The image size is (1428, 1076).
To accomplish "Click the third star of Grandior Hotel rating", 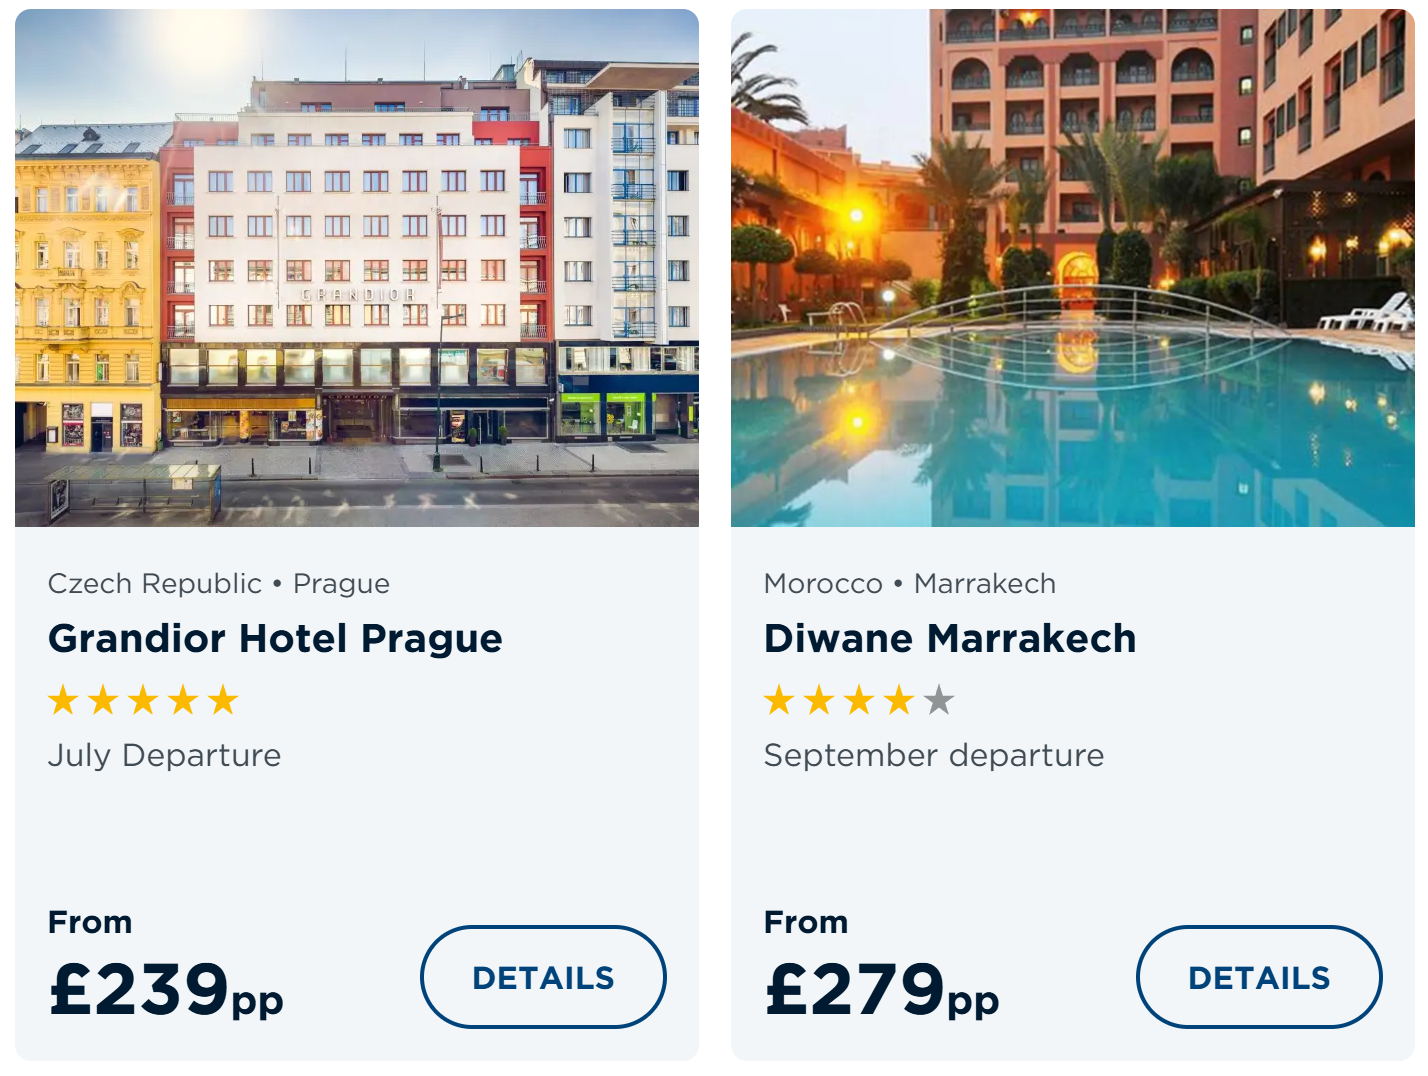I will [143, 700].
